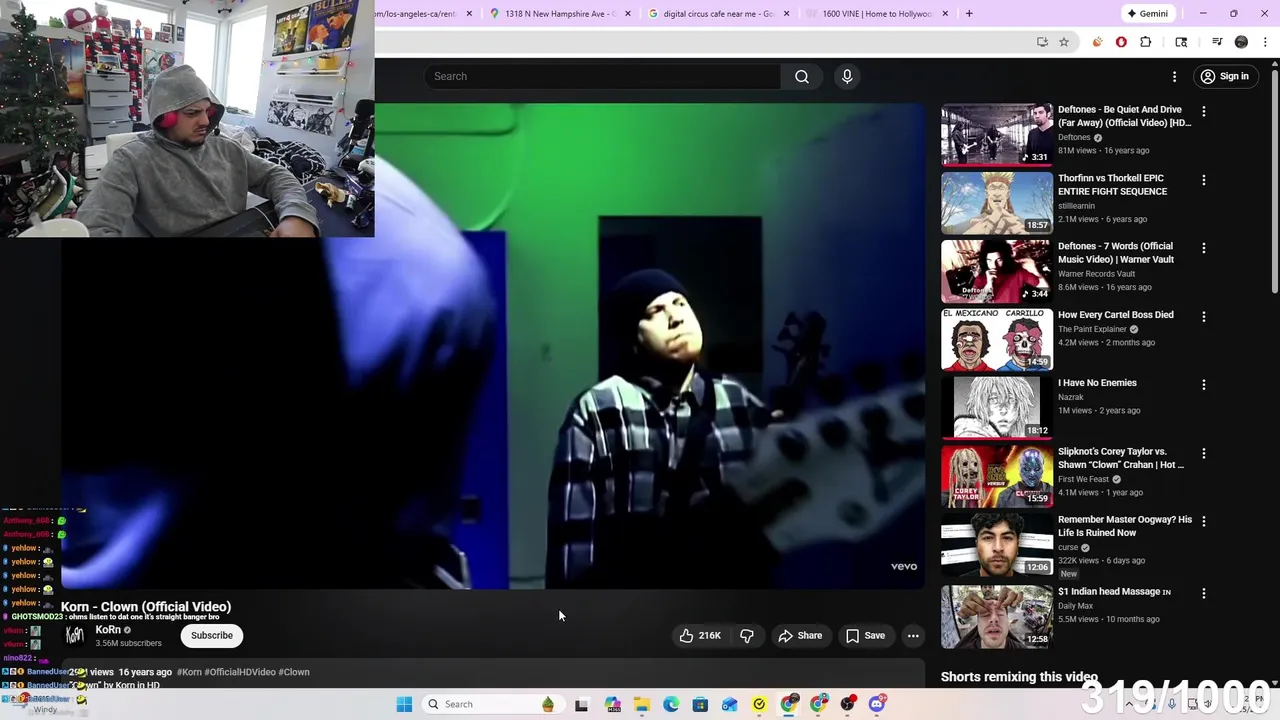Open options for Thorfinn vs Thorkell video
Screen dimensions: 1280x720
coord(1204,180)
